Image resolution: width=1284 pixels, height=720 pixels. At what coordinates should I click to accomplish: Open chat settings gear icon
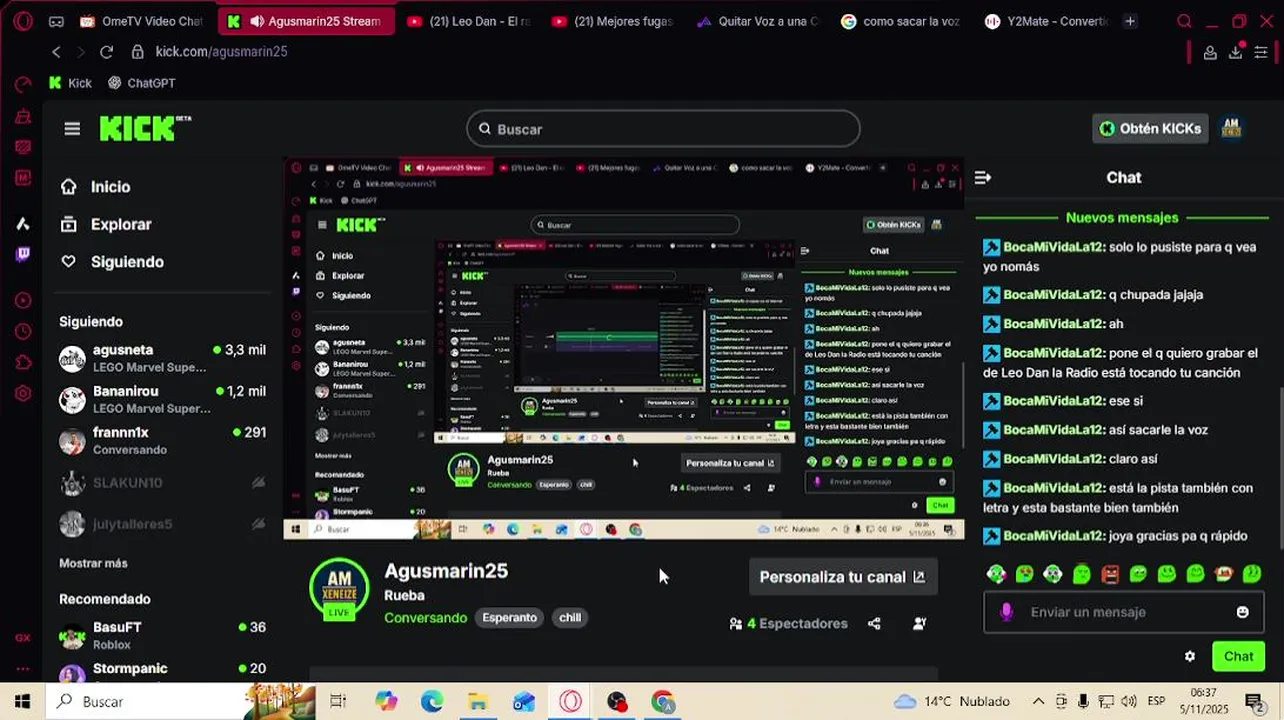click(1189, 657)
